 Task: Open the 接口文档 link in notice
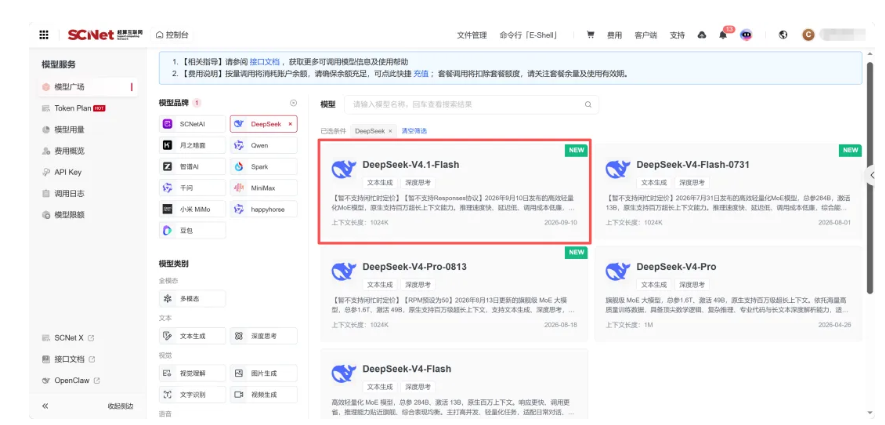point(265,62)
